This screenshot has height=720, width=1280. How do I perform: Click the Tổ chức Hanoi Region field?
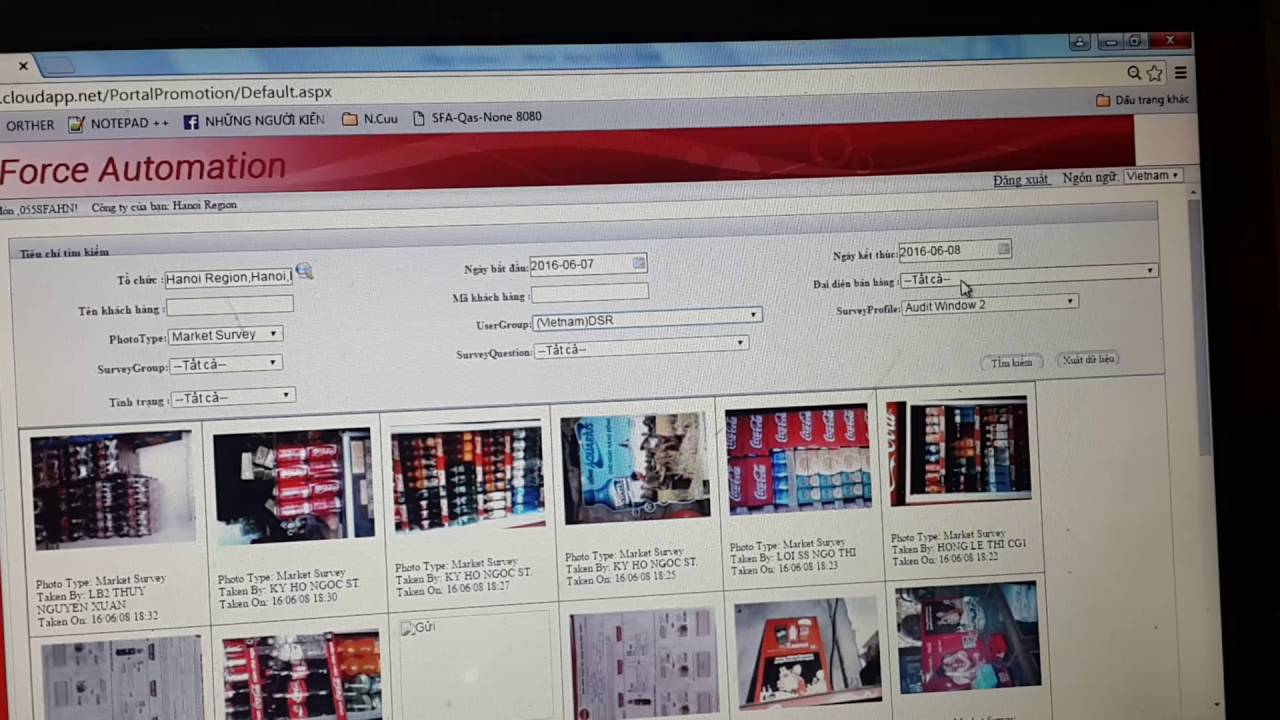click(x=229, y=277)
